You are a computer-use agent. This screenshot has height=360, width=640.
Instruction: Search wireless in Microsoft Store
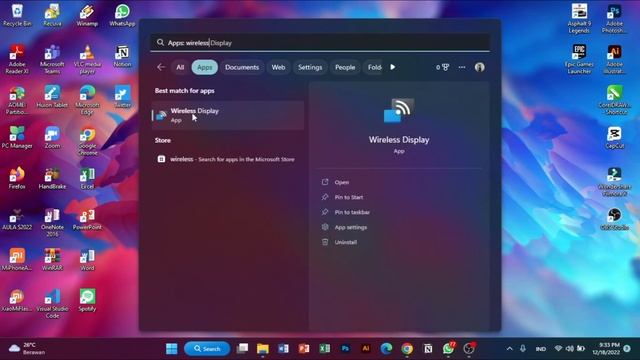pyautogui.click(x=228, y=159)
